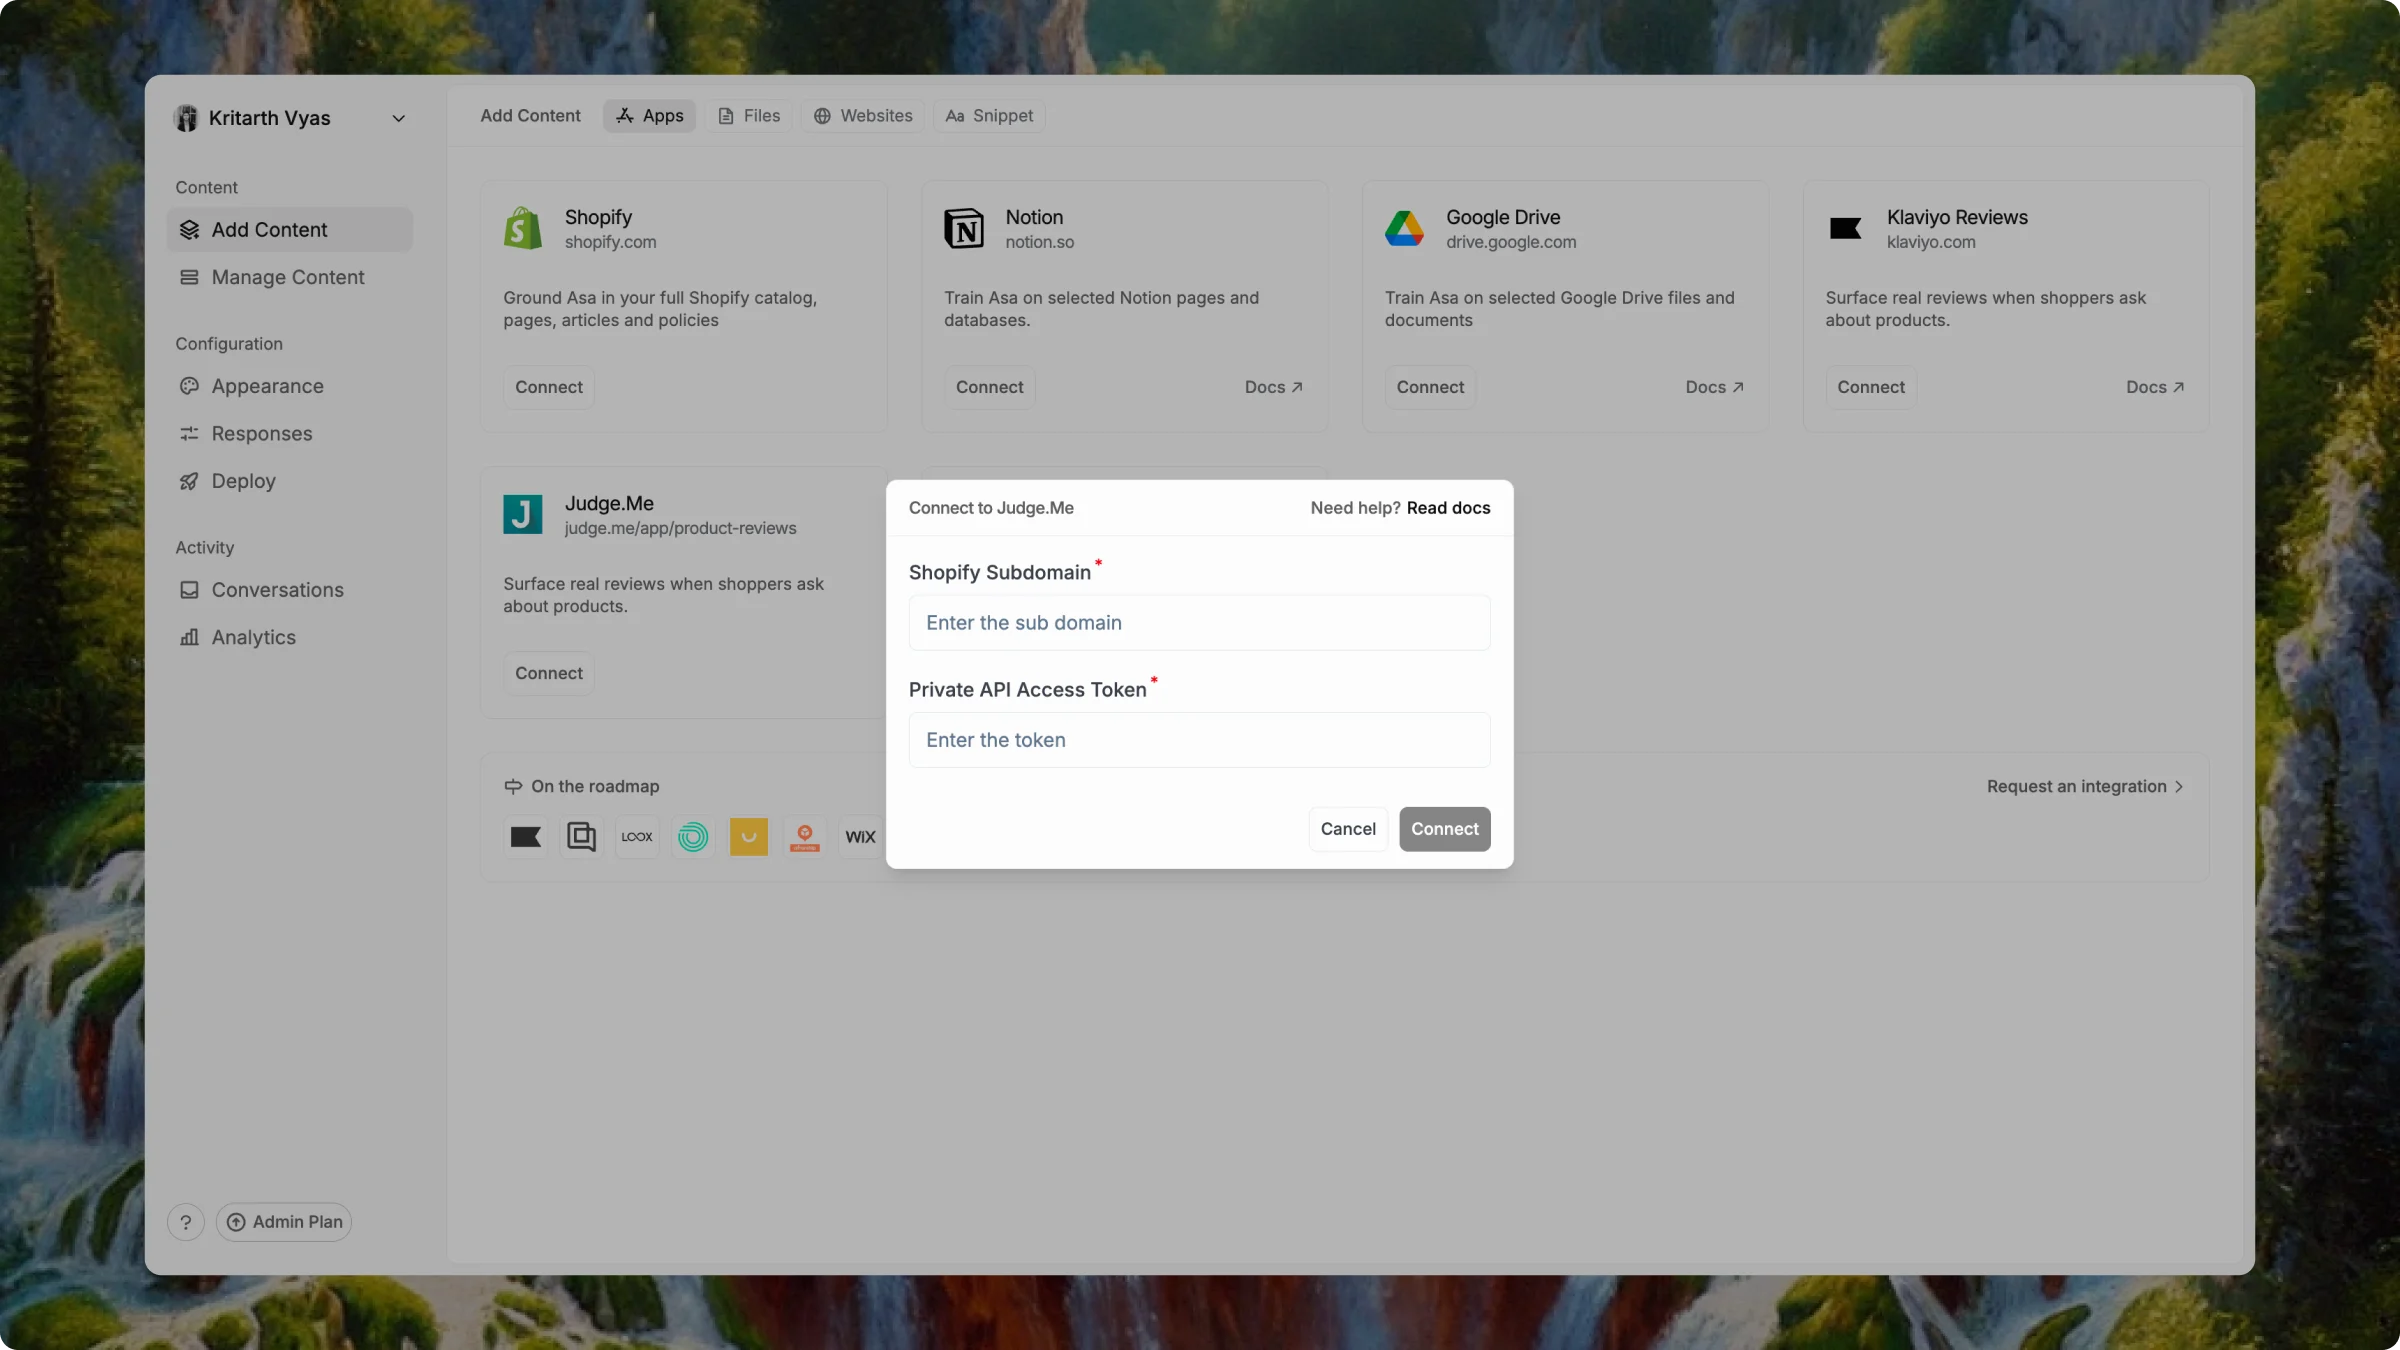Click the Kritarth Vyas avatar icon
Screen dimensions: 2400x1350
click(x=186, y=118)
